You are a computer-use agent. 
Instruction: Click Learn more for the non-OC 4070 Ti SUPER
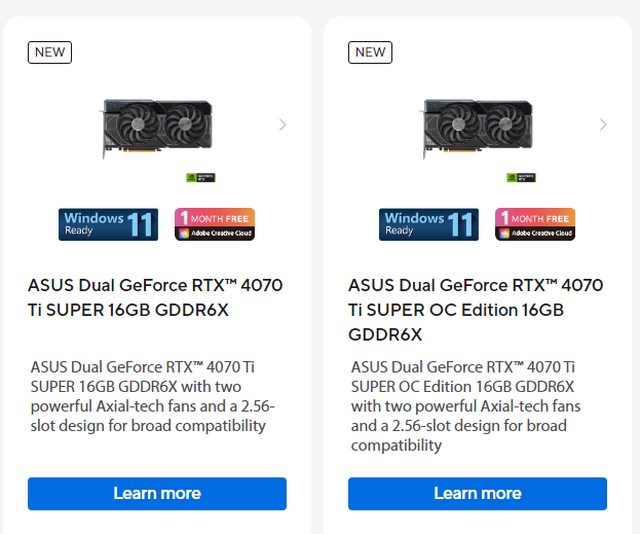(x=157, y=494)
